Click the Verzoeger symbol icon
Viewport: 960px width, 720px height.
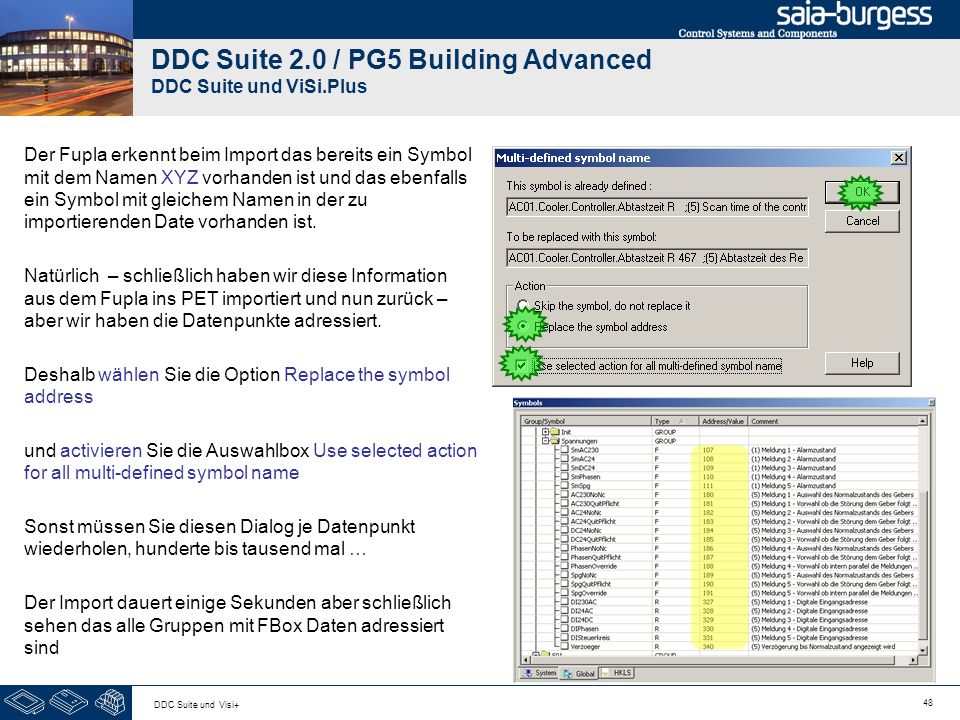(565, 647)
